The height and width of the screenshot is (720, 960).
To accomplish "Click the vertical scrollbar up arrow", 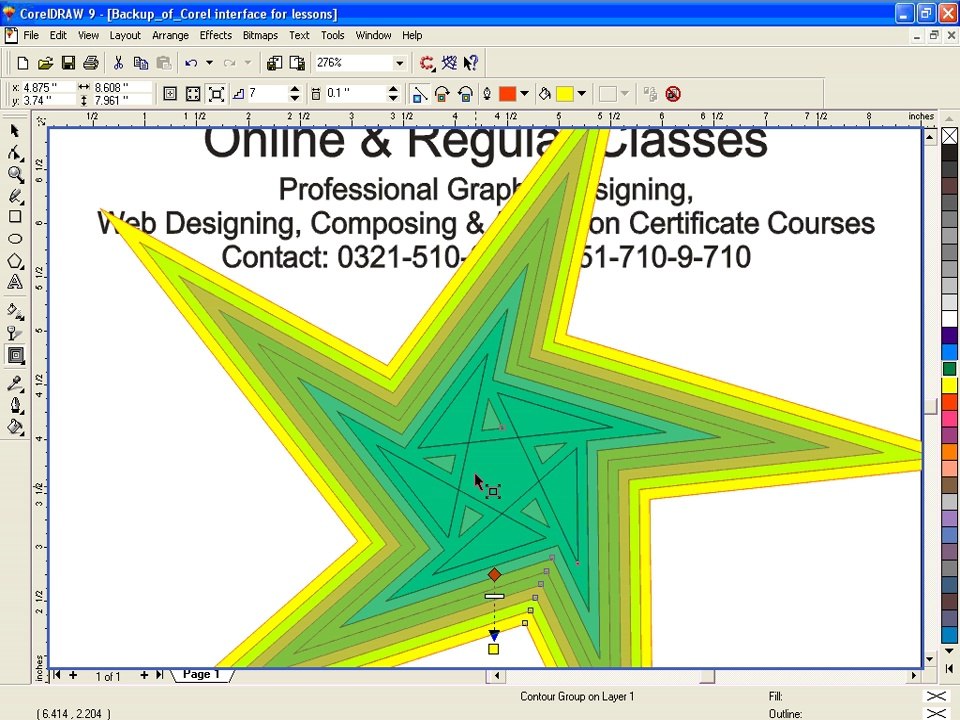I will pyautogui.click(x=929, y=137).
